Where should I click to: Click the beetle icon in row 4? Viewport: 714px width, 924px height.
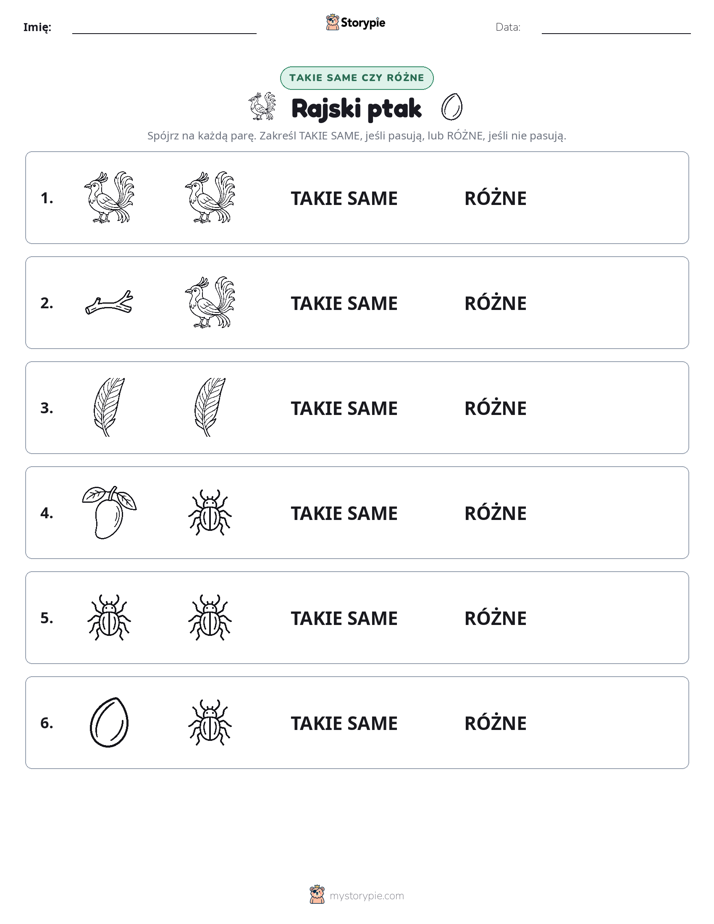(210, 512)
